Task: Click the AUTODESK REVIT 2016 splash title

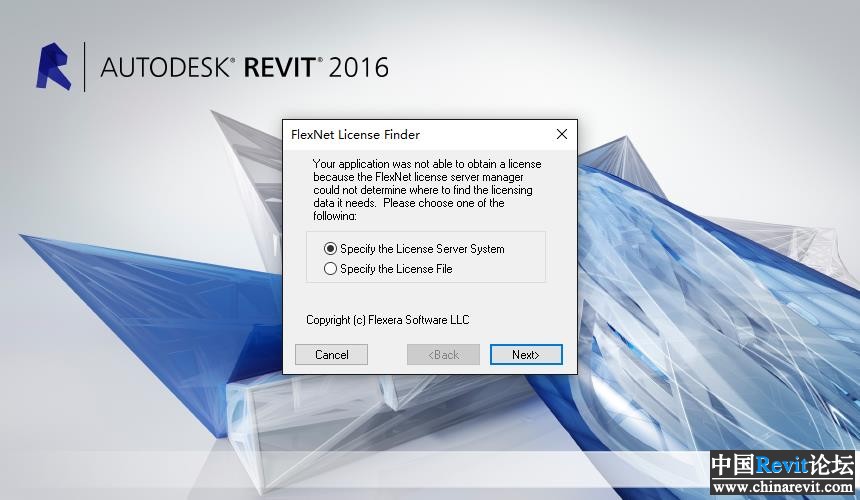Action: pos(245,67)
